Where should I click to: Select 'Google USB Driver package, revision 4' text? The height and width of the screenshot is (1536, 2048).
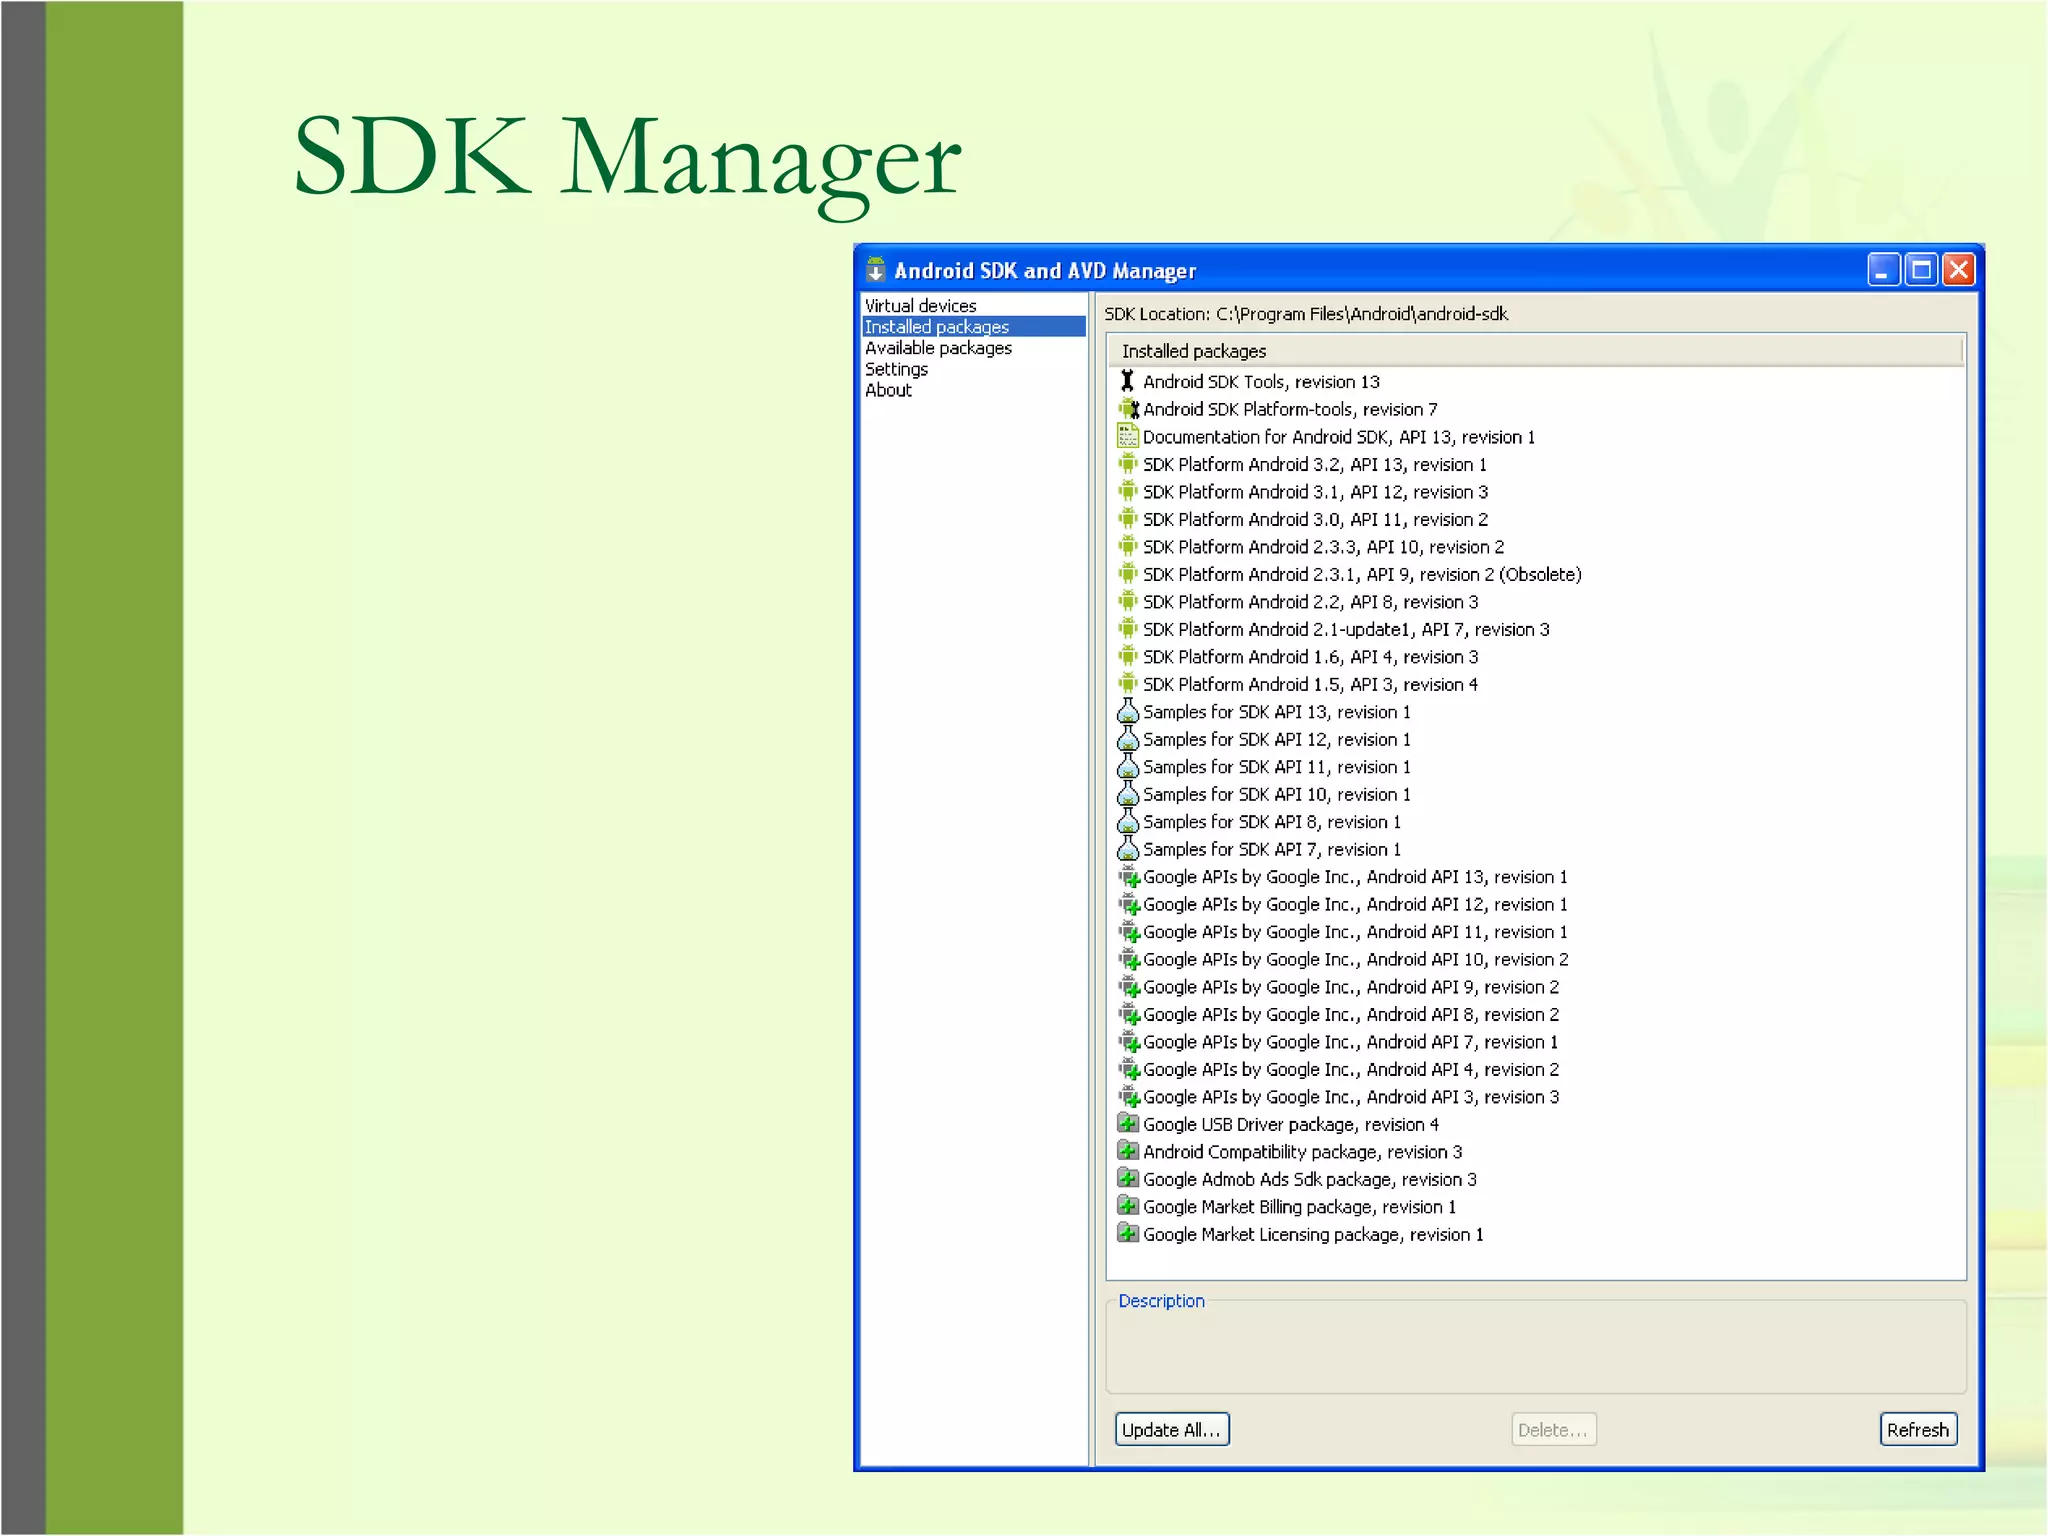1291,1124
